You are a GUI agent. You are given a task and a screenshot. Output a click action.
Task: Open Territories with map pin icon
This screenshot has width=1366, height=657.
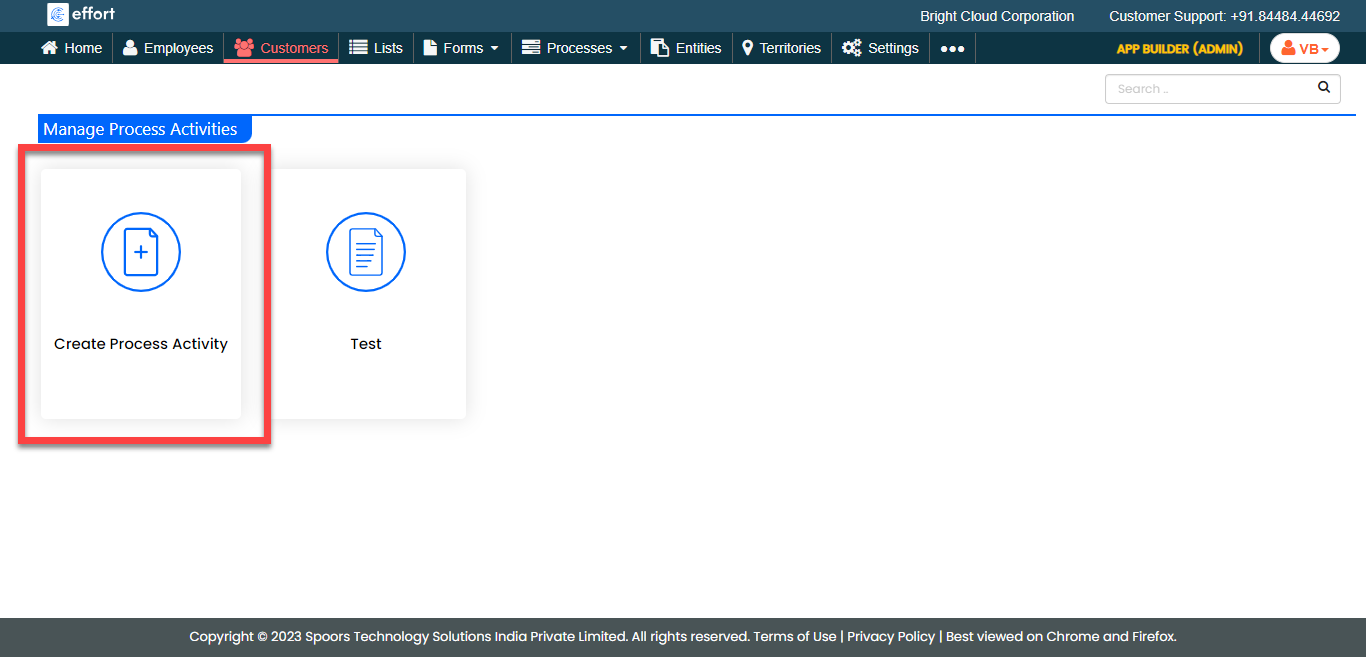[x=747, y=48]
